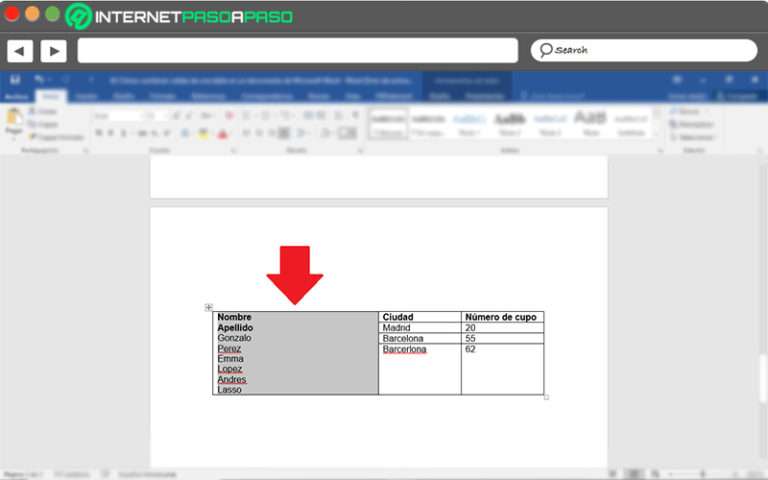Open the Párrafo dialog launcher
The height and width of the screenshot is (480, 768).
360,151
